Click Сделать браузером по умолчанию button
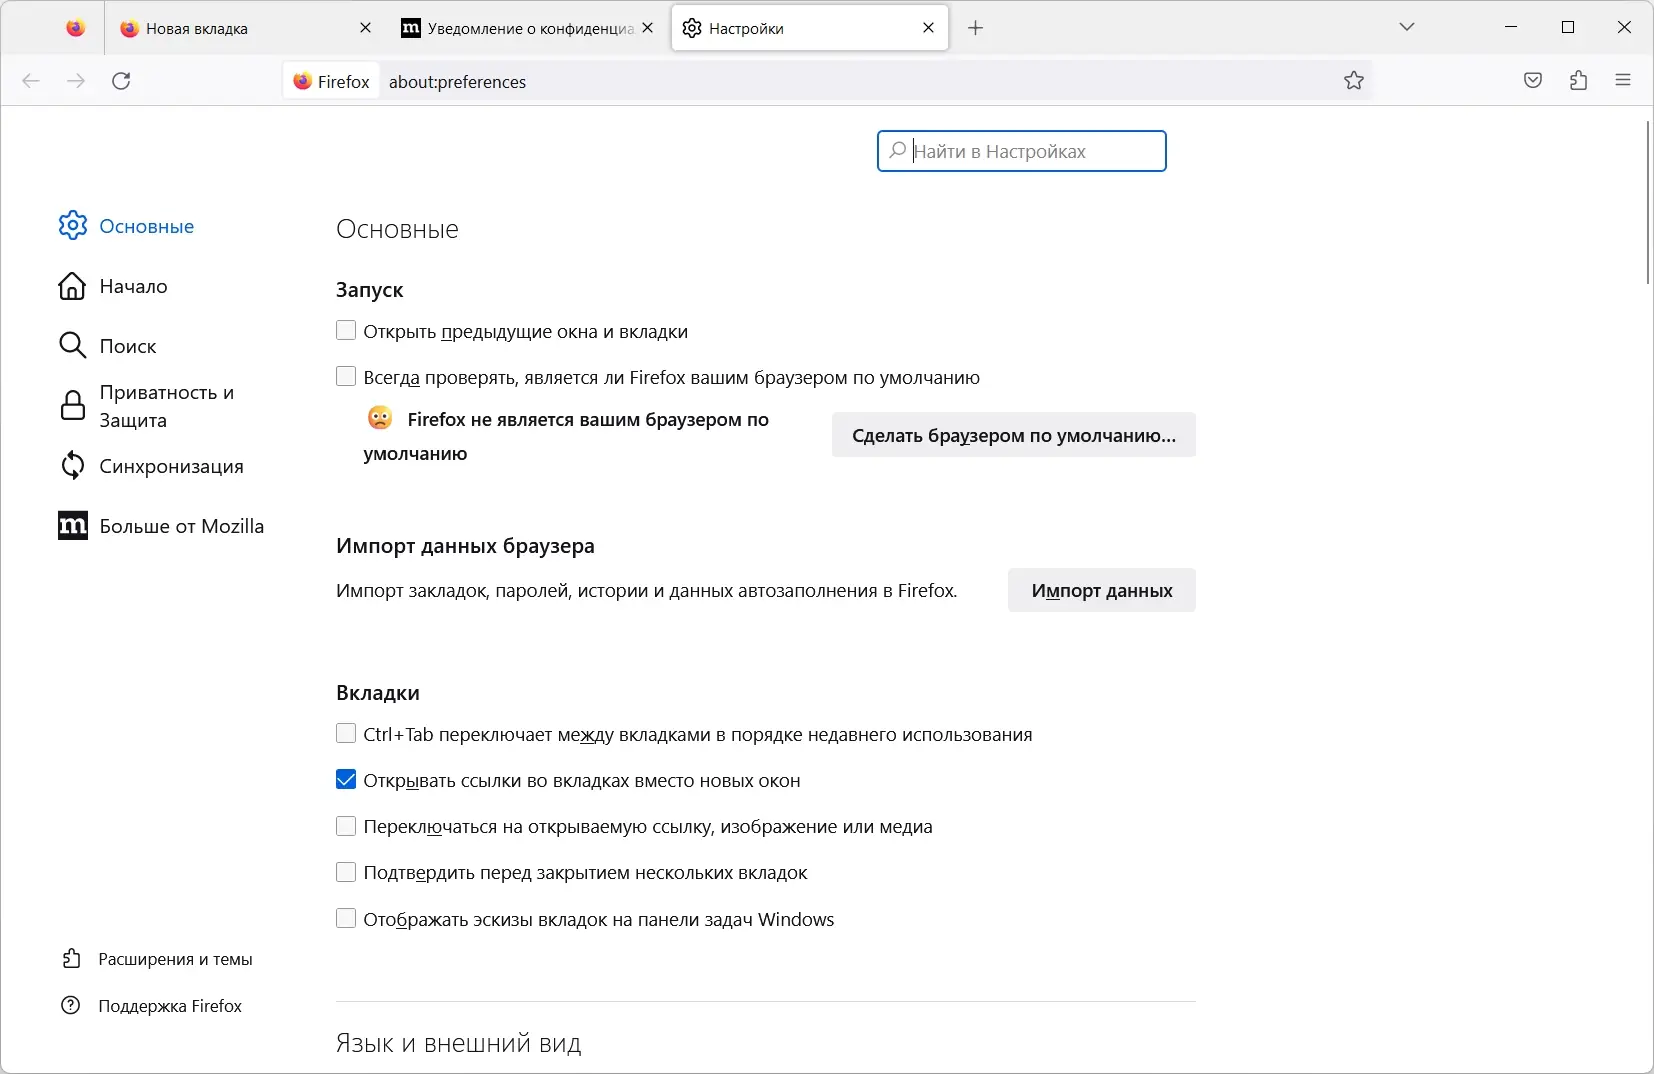Image resolution: width=1654 pixels, height=1074 pixels. [x=1013, y=435]
